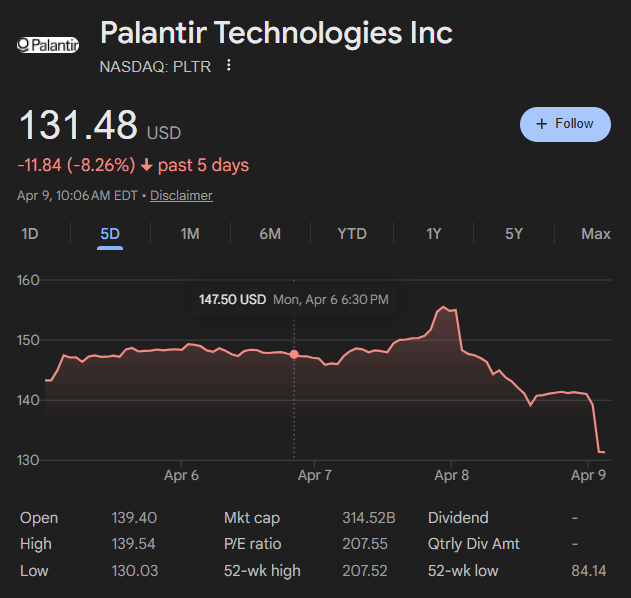Show the 6M chart range
This screenshot has width=631, height=598.
tap(270, 234)
